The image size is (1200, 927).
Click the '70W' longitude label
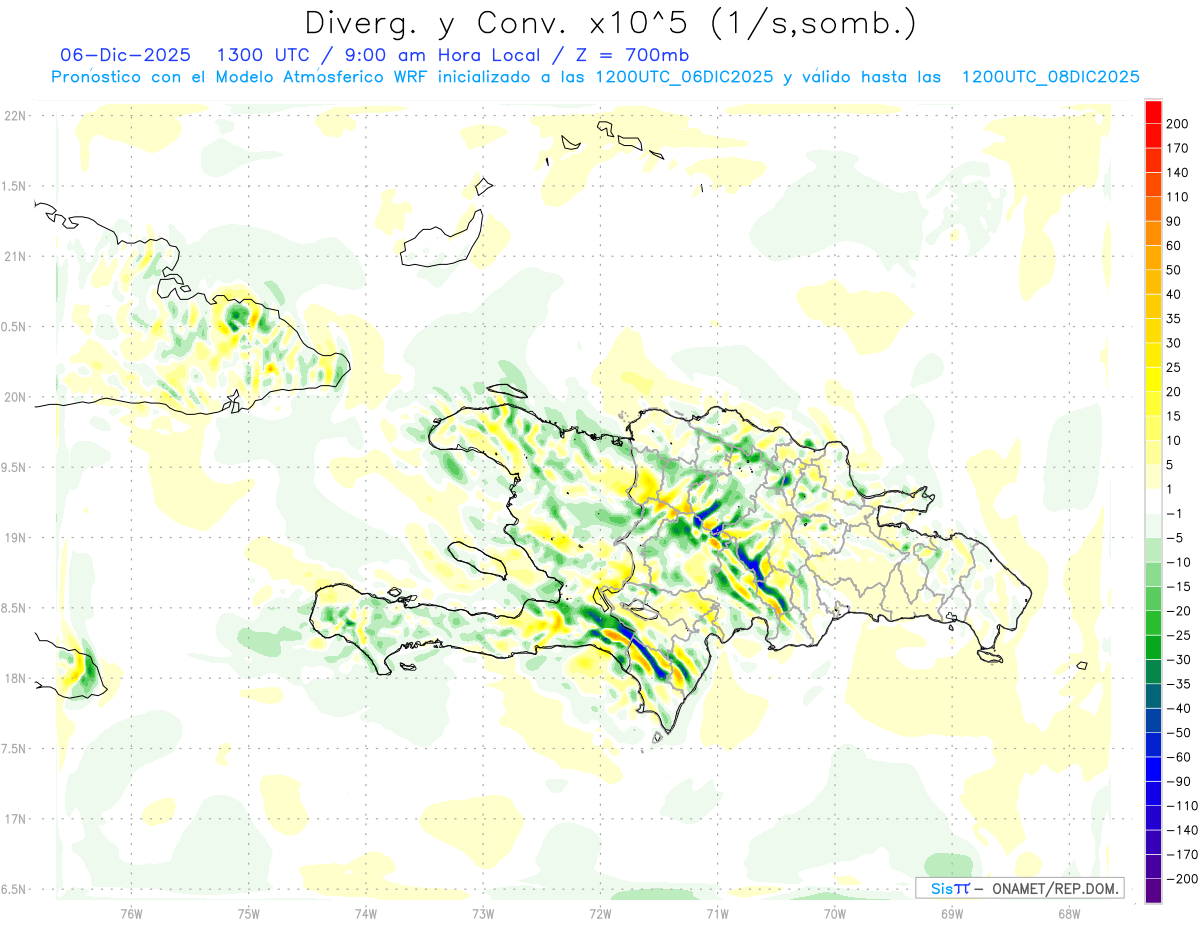(834, 913)
